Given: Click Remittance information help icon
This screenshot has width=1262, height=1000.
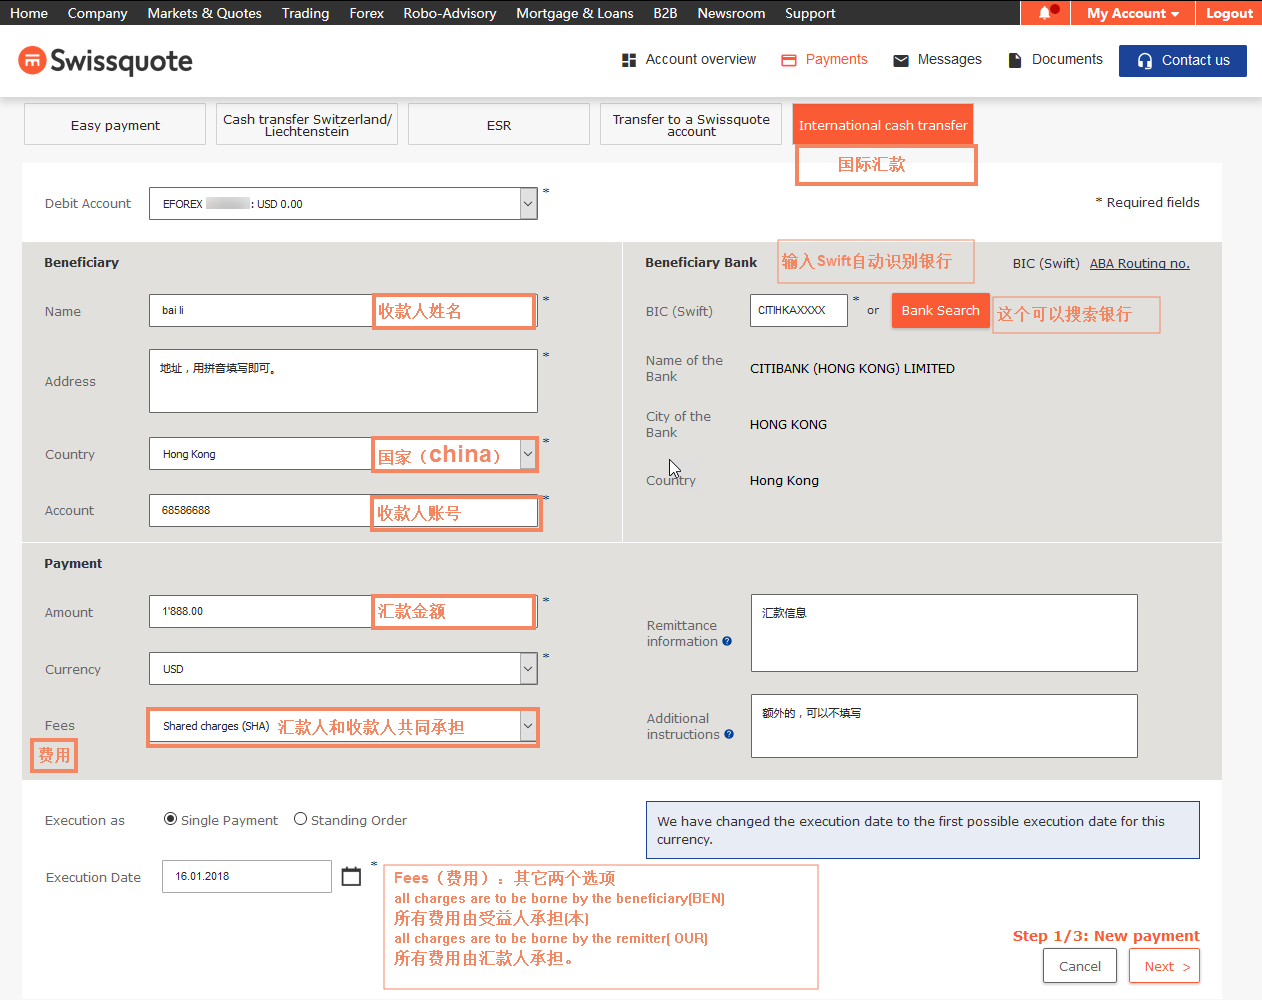Looking at the screenshot, I should 727,642.
